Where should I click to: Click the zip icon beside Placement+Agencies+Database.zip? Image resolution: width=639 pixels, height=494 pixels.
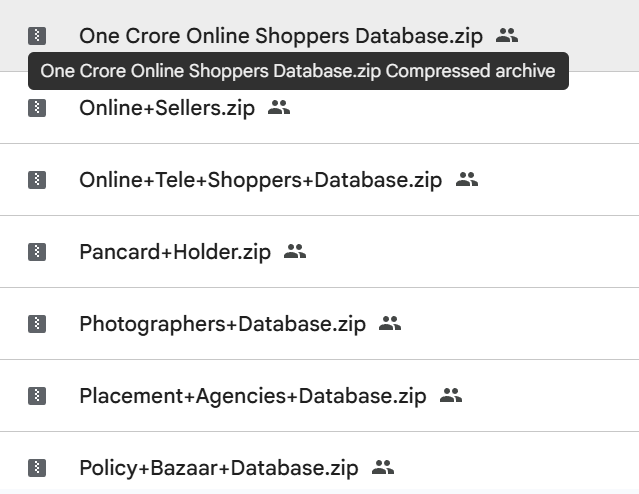[37, 396]
